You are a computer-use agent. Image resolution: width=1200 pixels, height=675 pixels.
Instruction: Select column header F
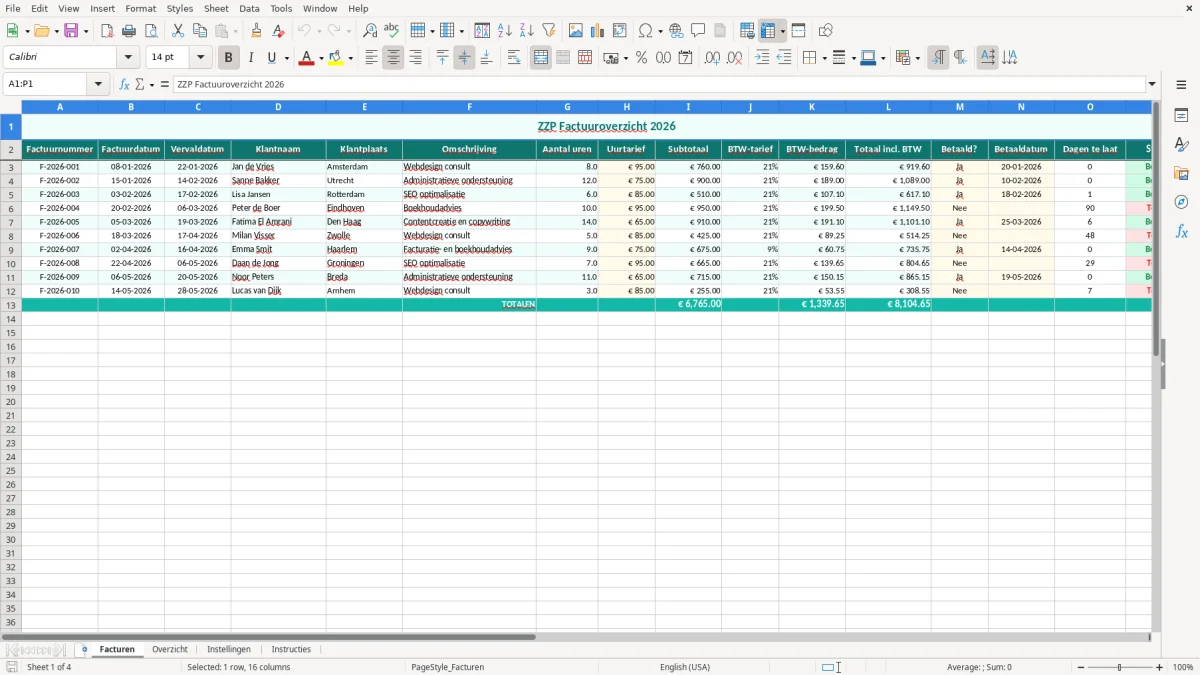469,106
